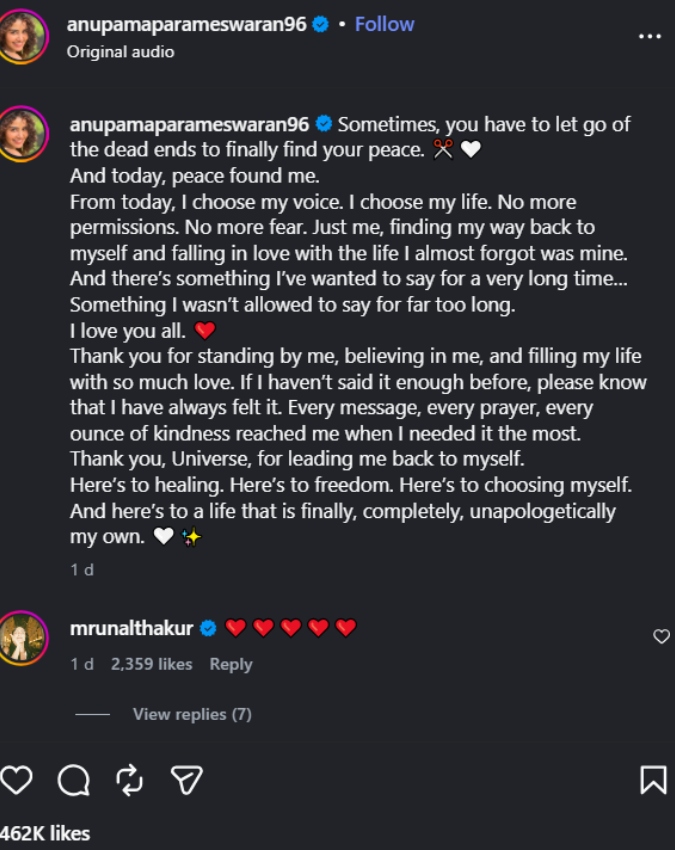675x850 pixels.
Task: Expand View replies (7)
Action: (x=192, y=714)
